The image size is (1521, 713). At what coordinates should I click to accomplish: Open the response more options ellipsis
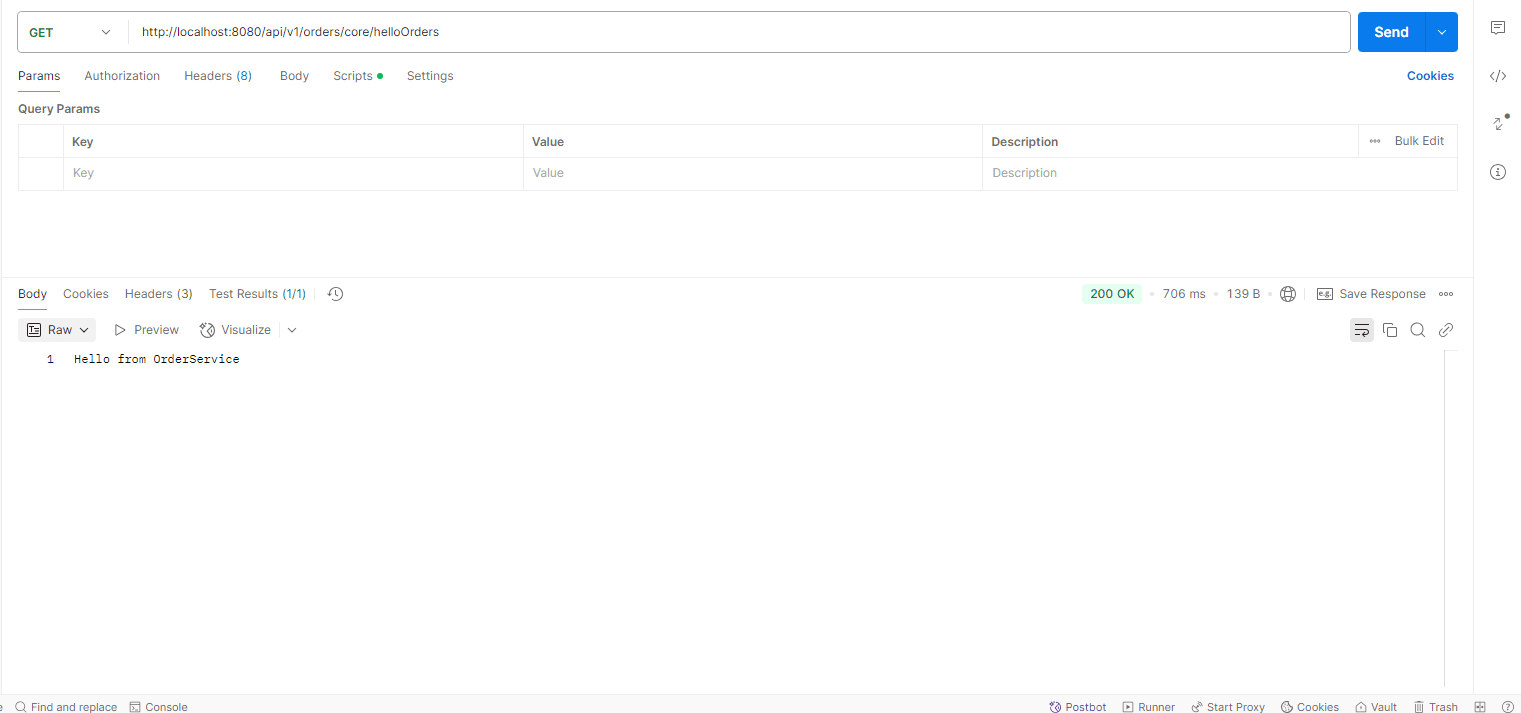click(x=1446, y=294)
